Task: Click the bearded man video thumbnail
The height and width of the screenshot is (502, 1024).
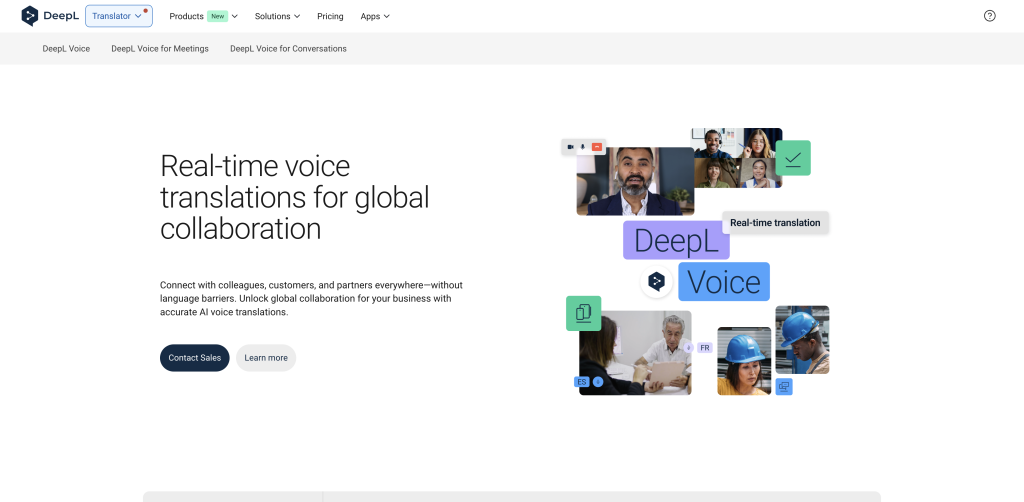Action: click(635, 181)
